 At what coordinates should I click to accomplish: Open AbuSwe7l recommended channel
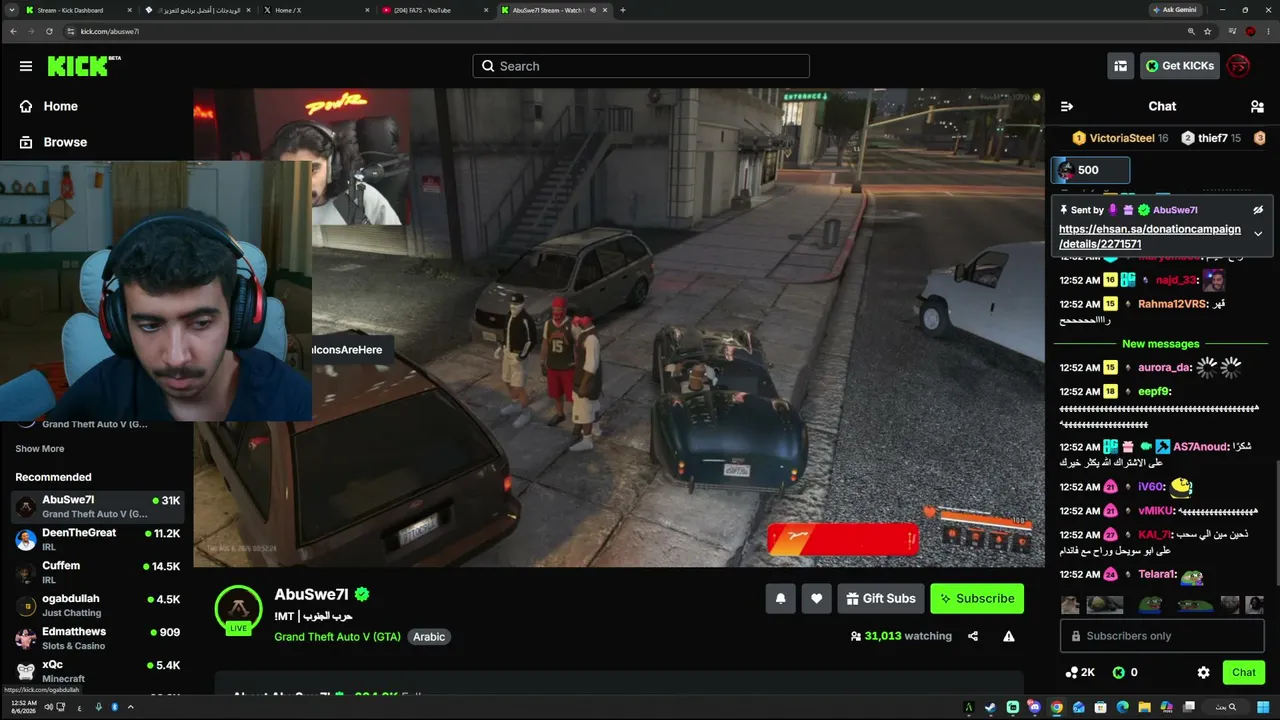97,506
